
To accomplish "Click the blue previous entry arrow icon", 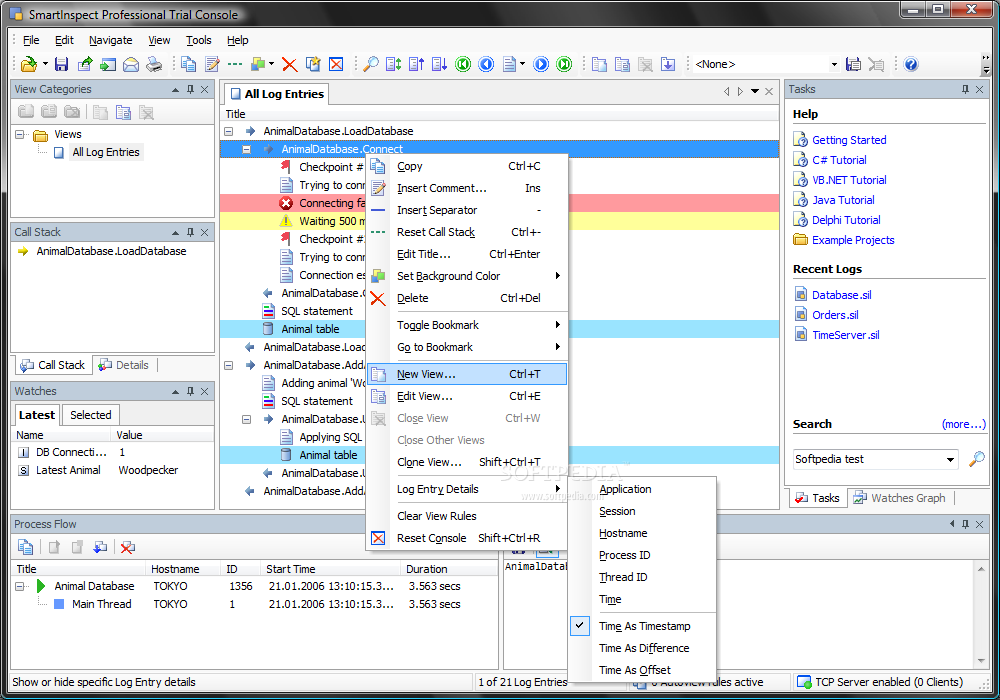I will [x=486, y=64].
